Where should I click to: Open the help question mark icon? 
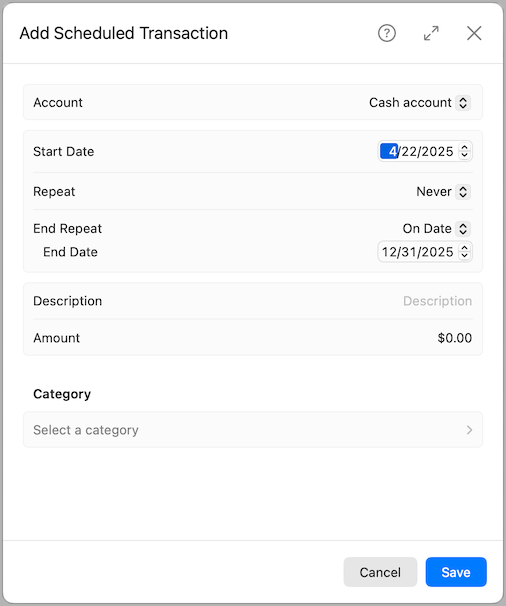(x=387, y=33)
